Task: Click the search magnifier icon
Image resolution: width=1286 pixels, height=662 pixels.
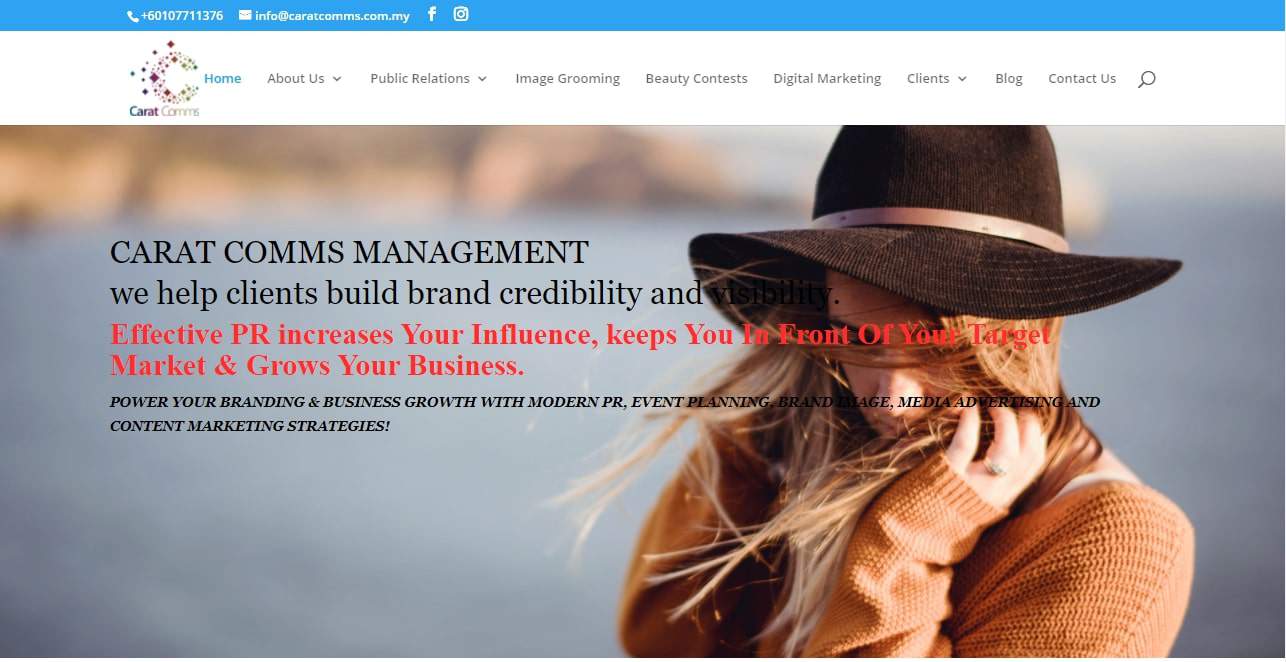Action: point(1146,79)
